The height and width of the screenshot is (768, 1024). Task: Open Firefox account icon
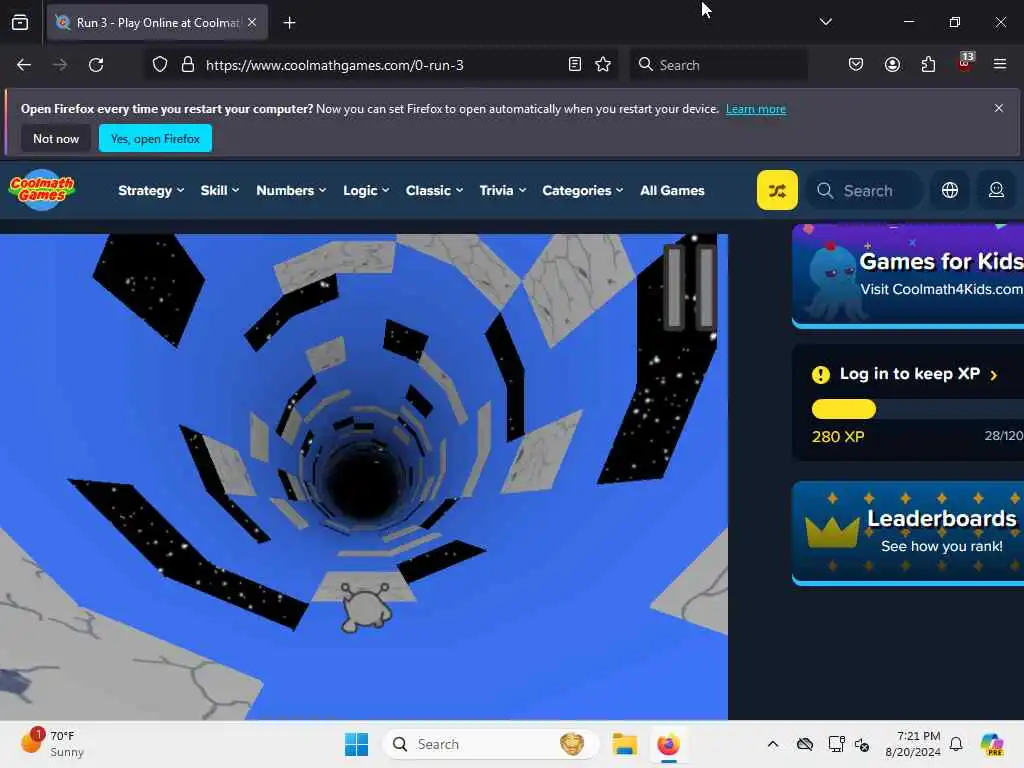pos(892,65)
